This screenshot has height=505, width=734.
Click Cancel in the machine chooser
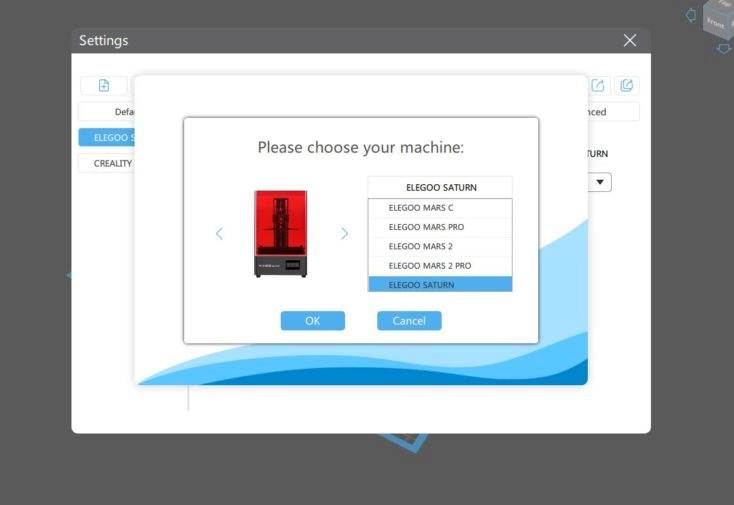click(409, 321)
